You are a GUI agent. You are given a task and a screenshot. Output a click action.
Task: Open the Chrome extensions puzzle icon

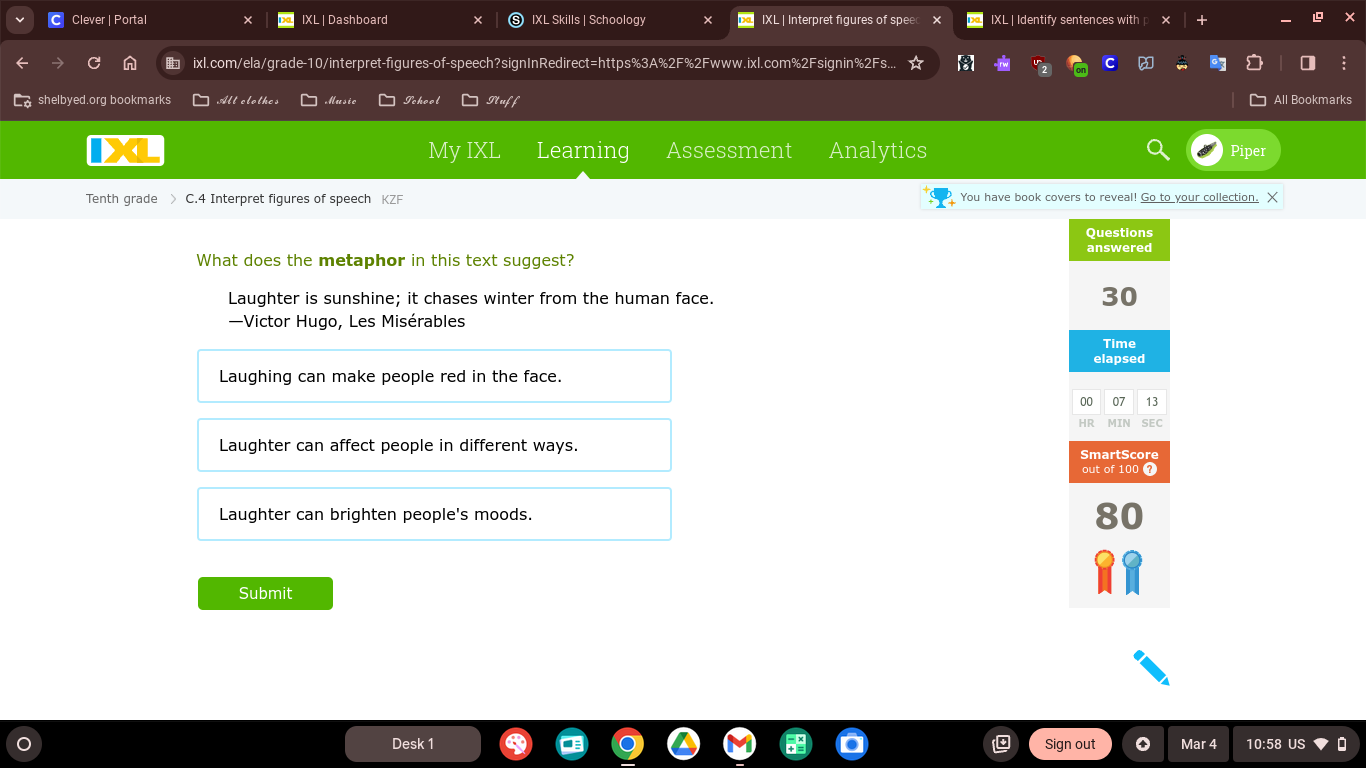(1255, 63)
